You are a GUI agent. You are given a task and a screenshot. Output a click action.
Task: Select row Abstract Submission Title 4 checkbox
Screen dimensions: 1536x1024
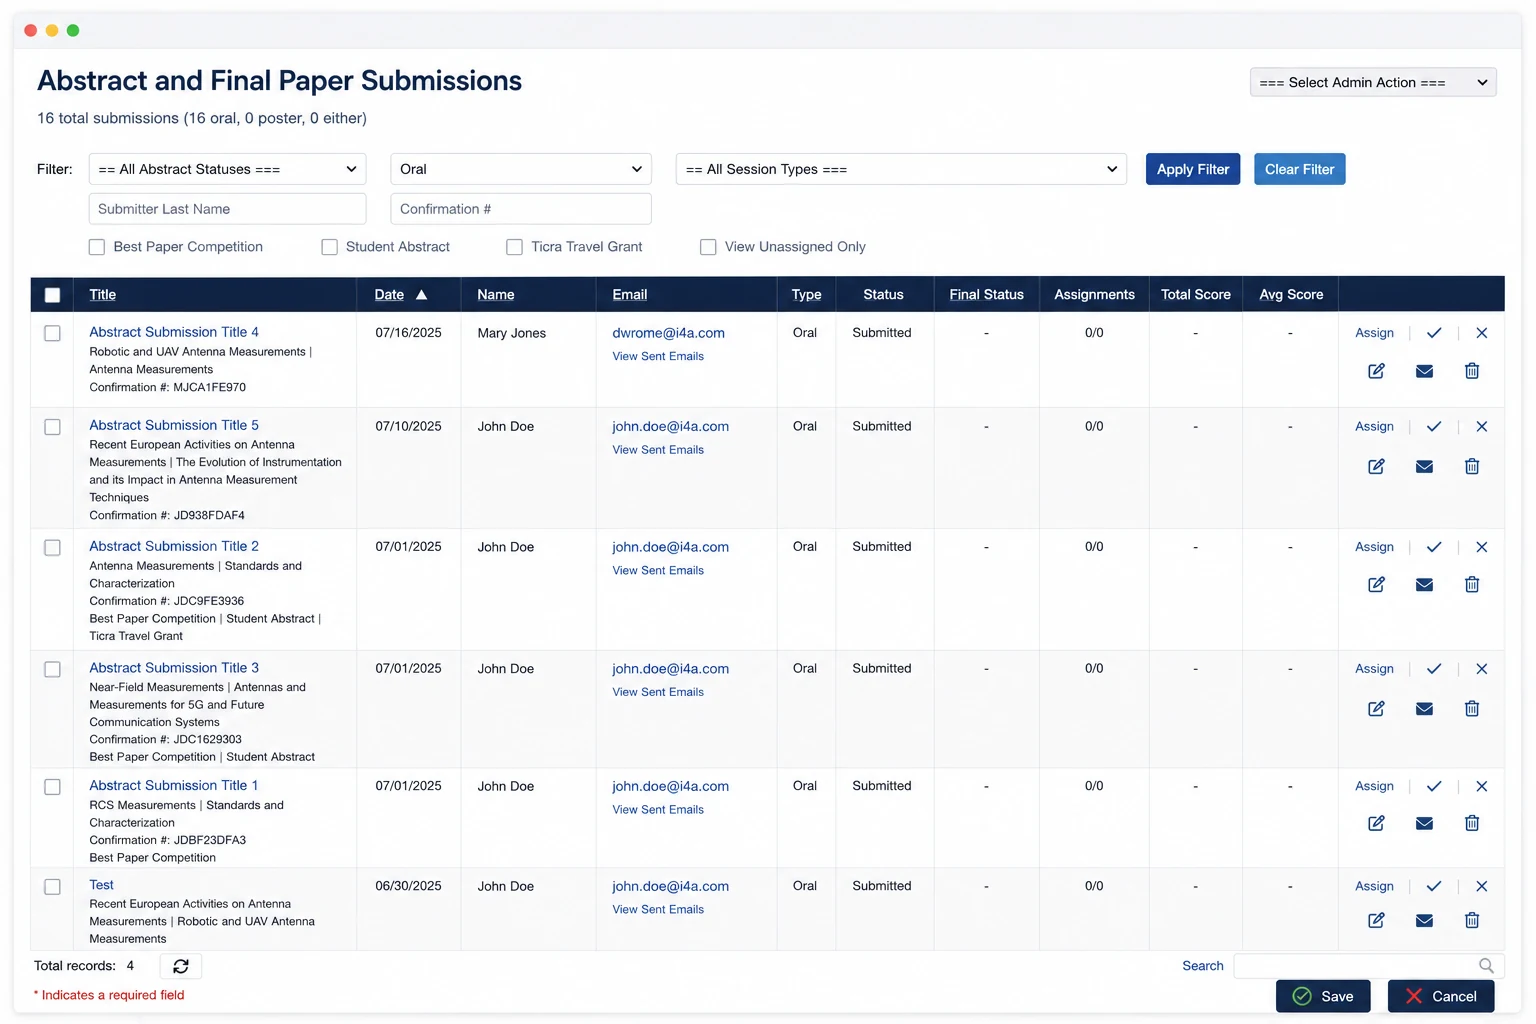(x=53, y=334)
